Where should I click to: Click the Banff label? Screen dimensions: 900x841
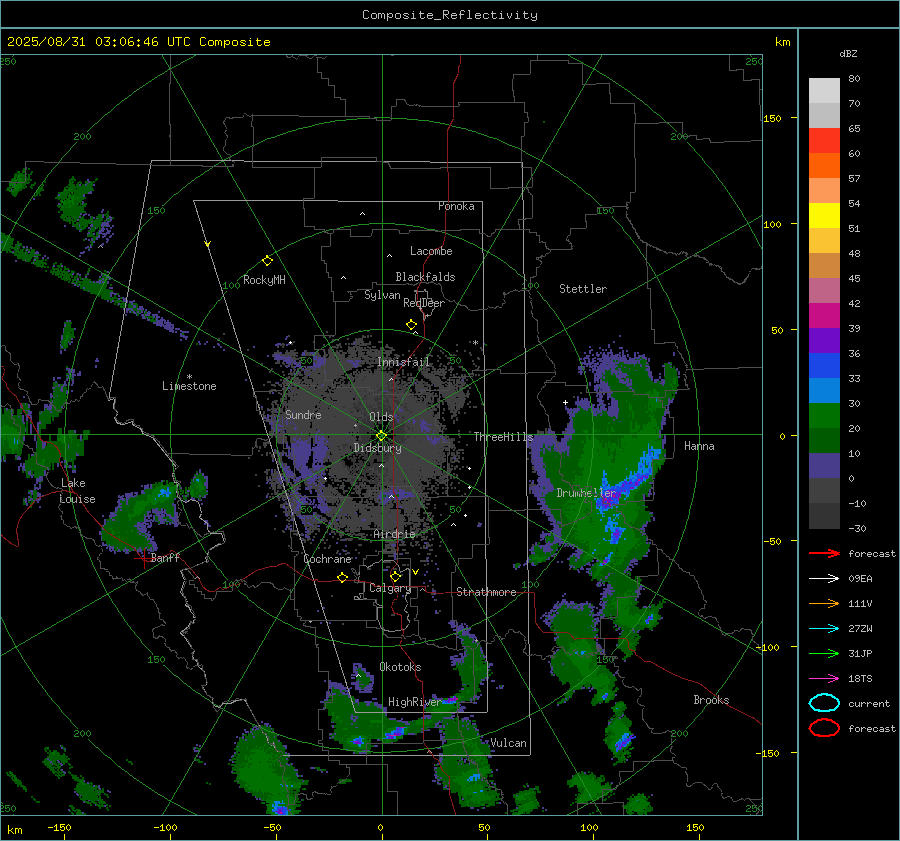click(165, 557)
